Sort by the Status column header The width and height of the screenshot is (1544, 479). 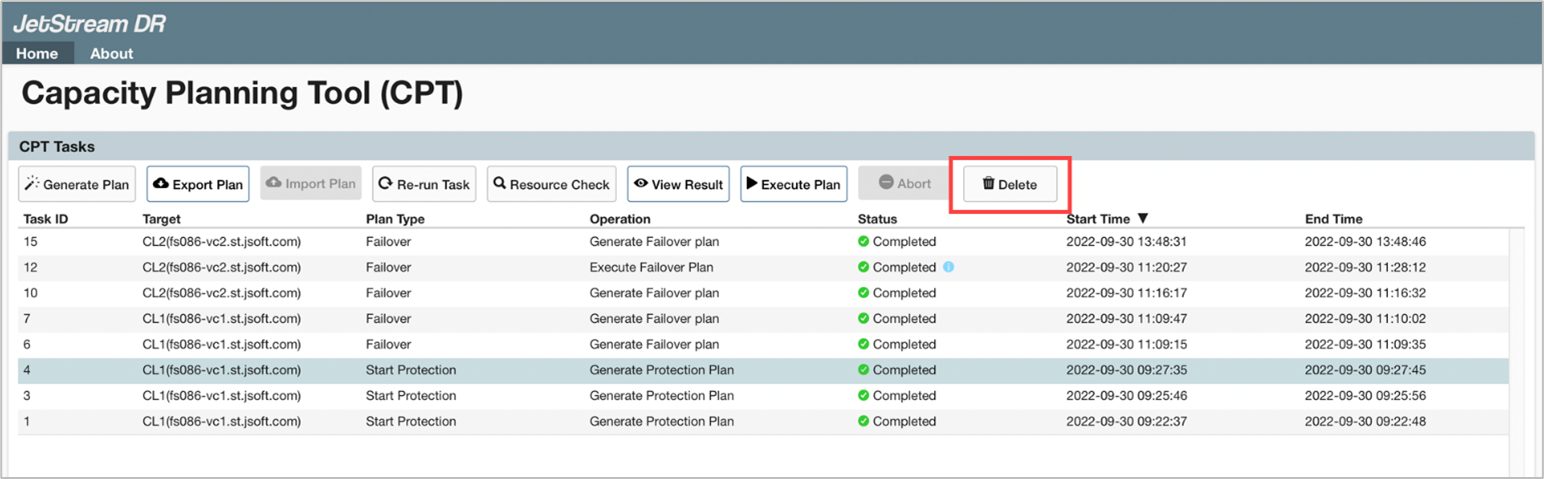(877, 218)
